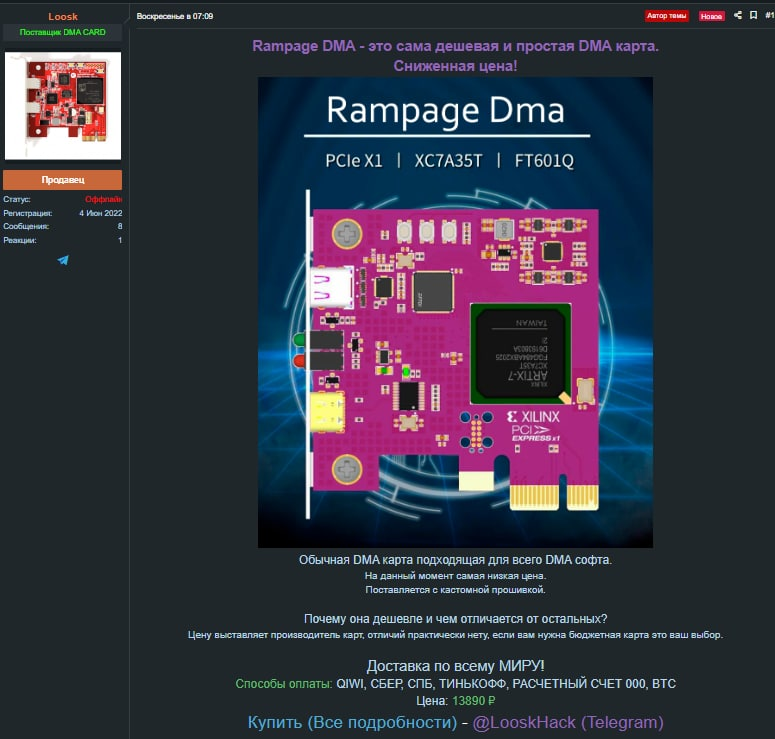Open the Rampage Dma product image
This screenshot has width=775, height=739.
click(x=455, y=312)
